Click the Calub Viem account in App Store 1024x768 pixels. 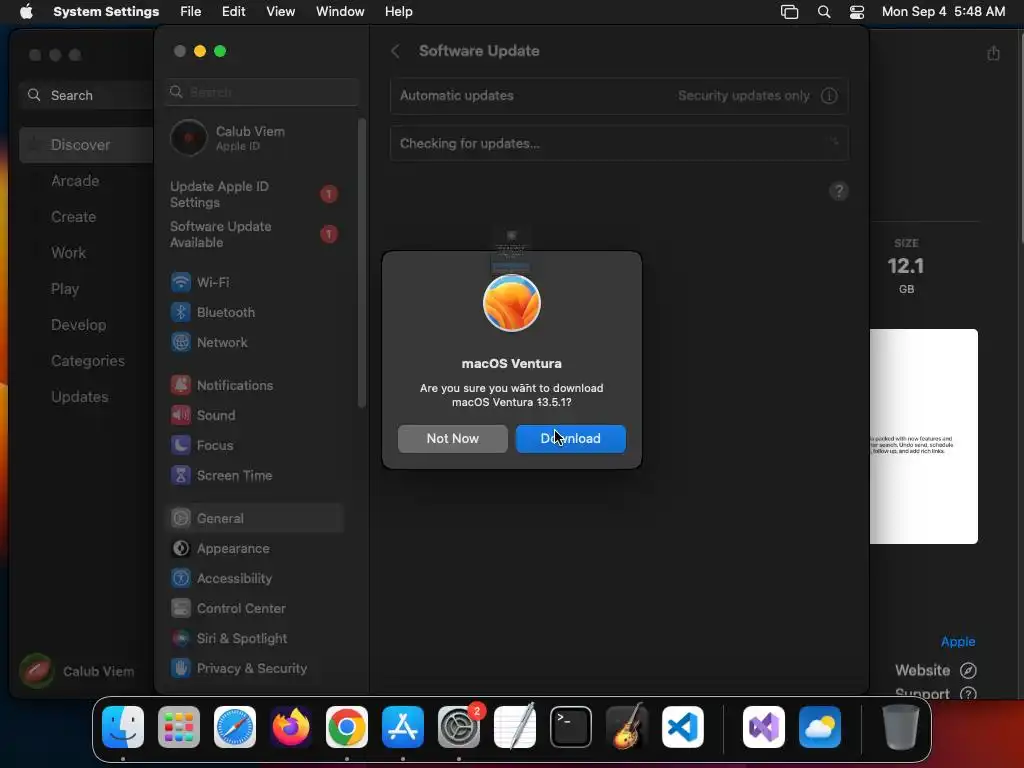click(77, 671)
